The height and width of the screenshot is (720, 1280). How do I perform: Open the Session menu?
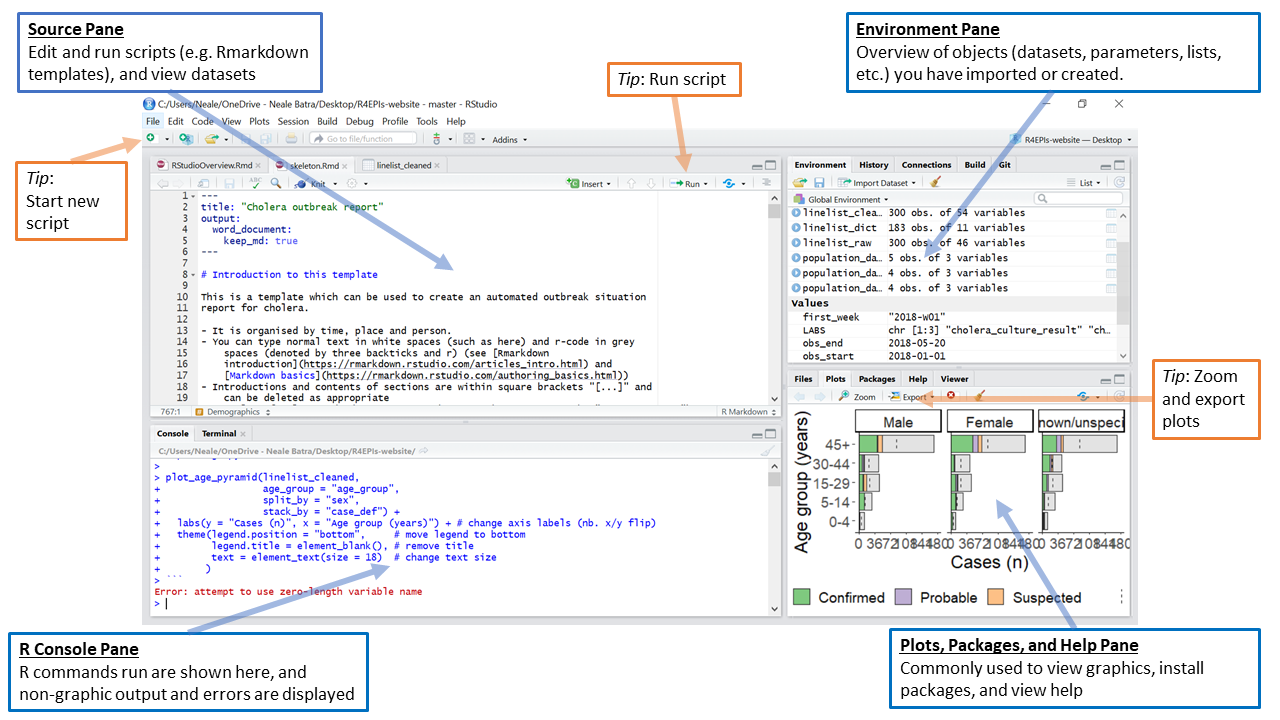tap(293, 121)
